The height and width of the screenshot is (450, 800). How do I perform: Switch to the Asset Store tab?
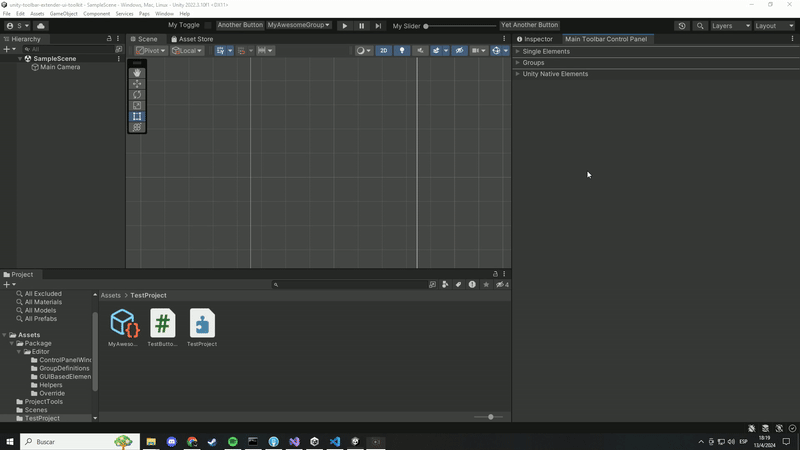192,39
